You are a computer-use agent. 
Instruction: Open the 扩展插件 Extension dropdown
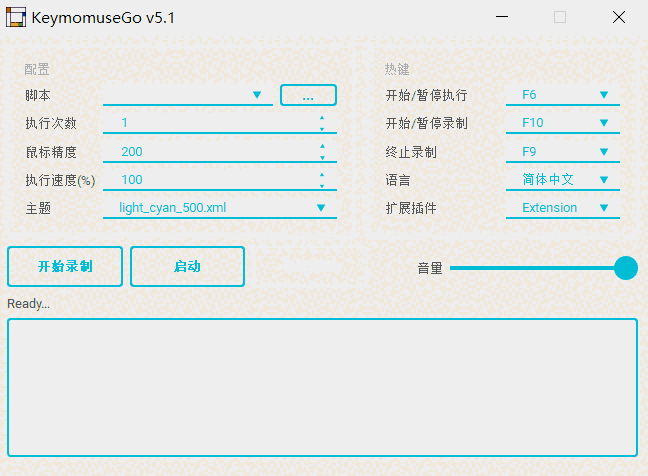563,208
